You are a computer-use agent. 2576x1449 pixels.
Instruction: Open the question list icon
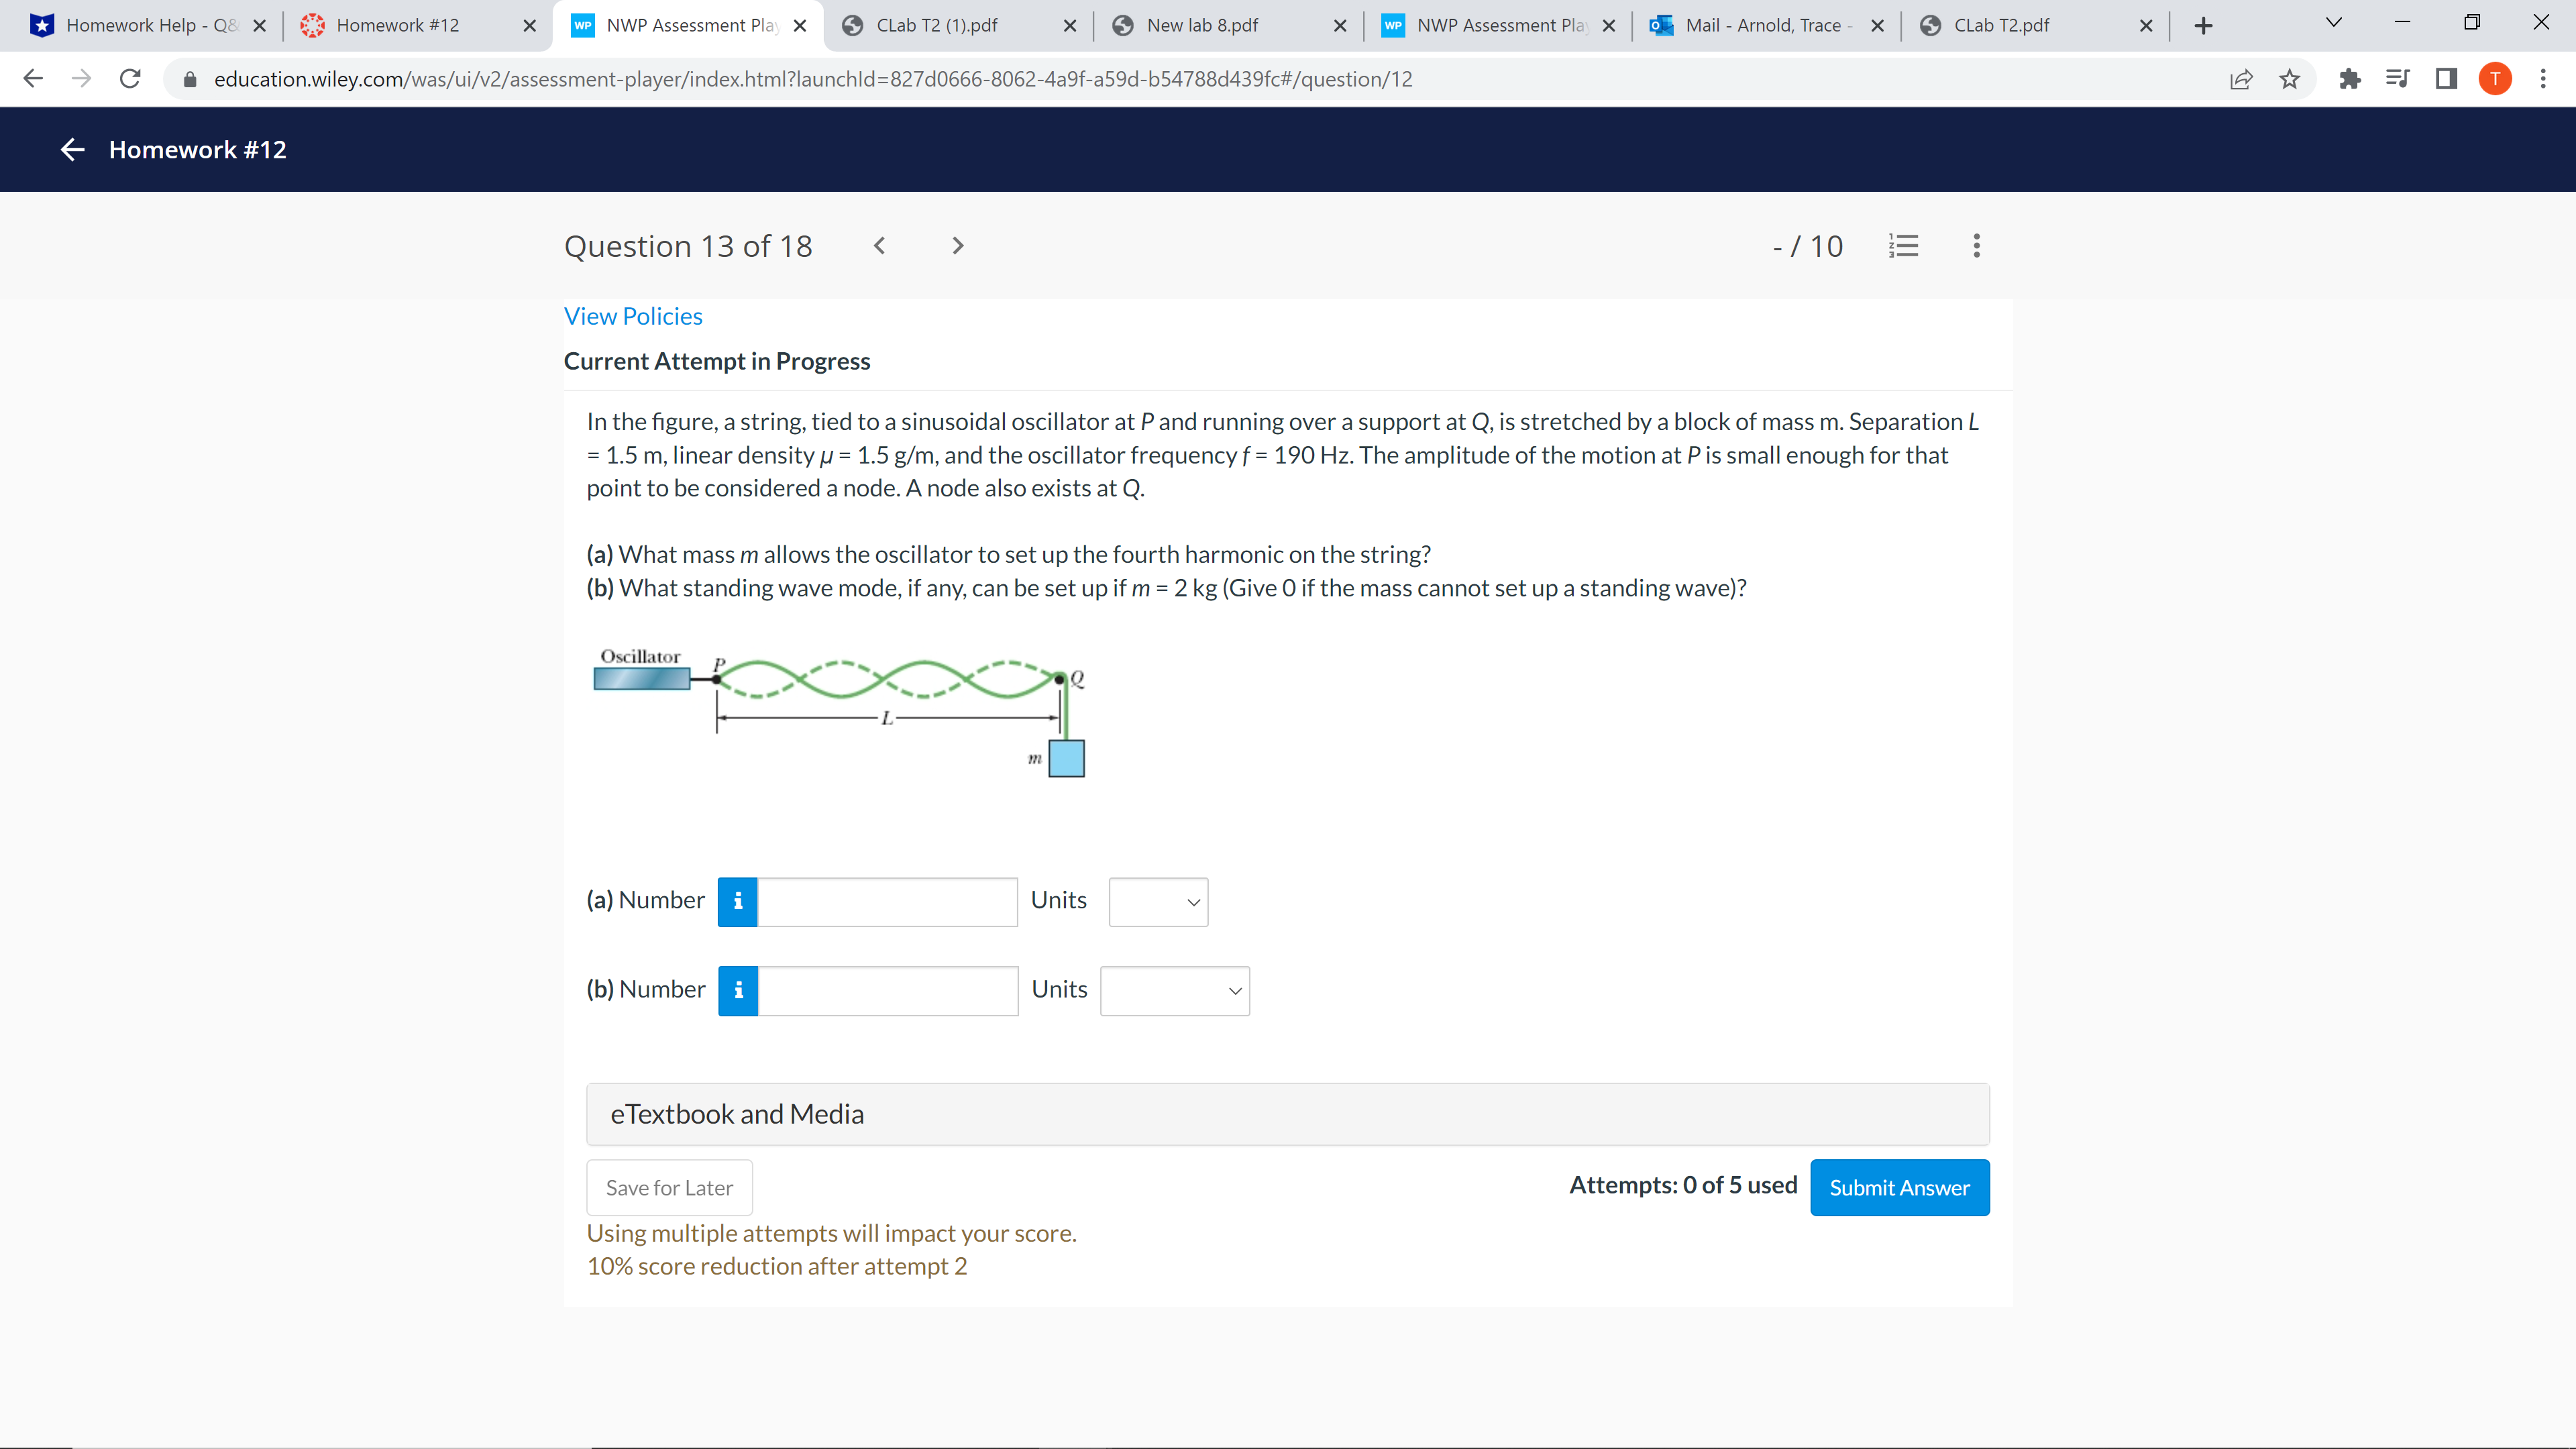click(1903, 246)
